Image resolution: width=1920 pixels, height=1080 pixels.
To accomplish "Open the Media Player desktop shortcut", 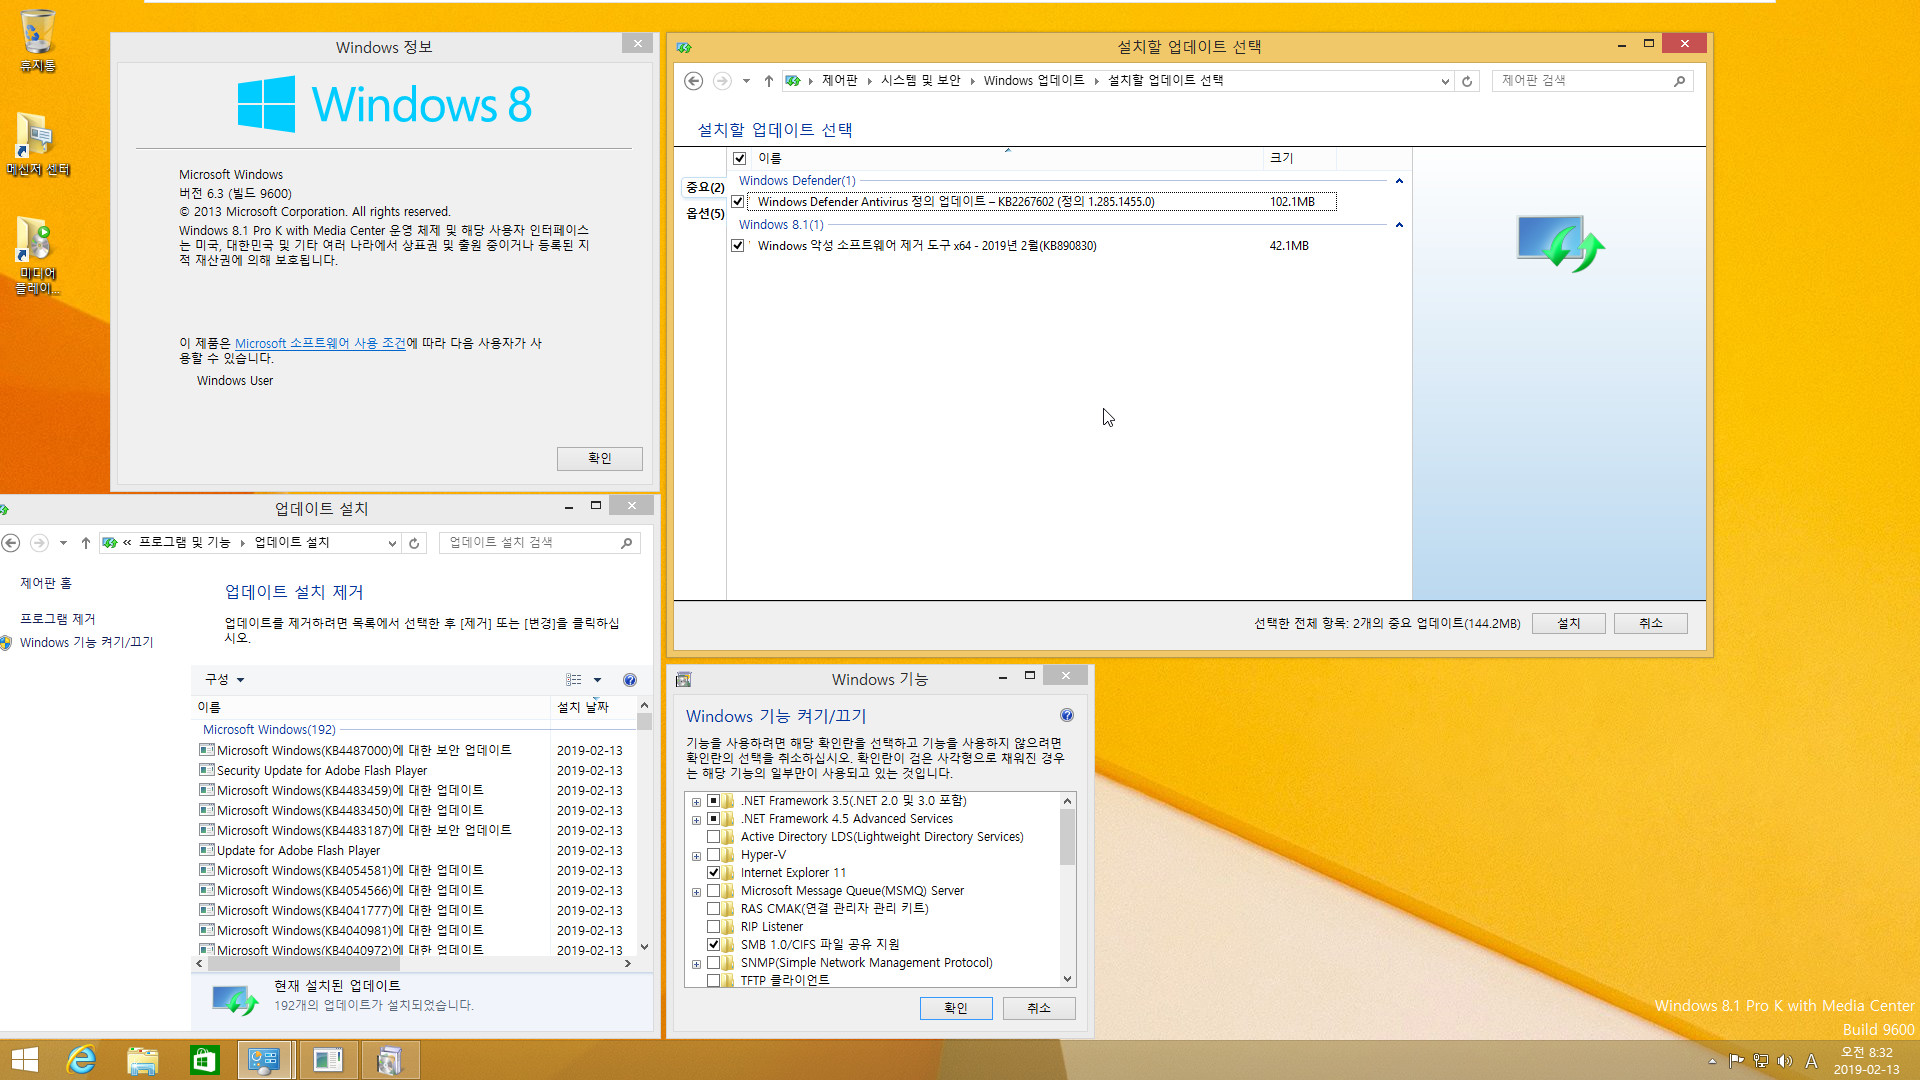I will pos(37,256).
